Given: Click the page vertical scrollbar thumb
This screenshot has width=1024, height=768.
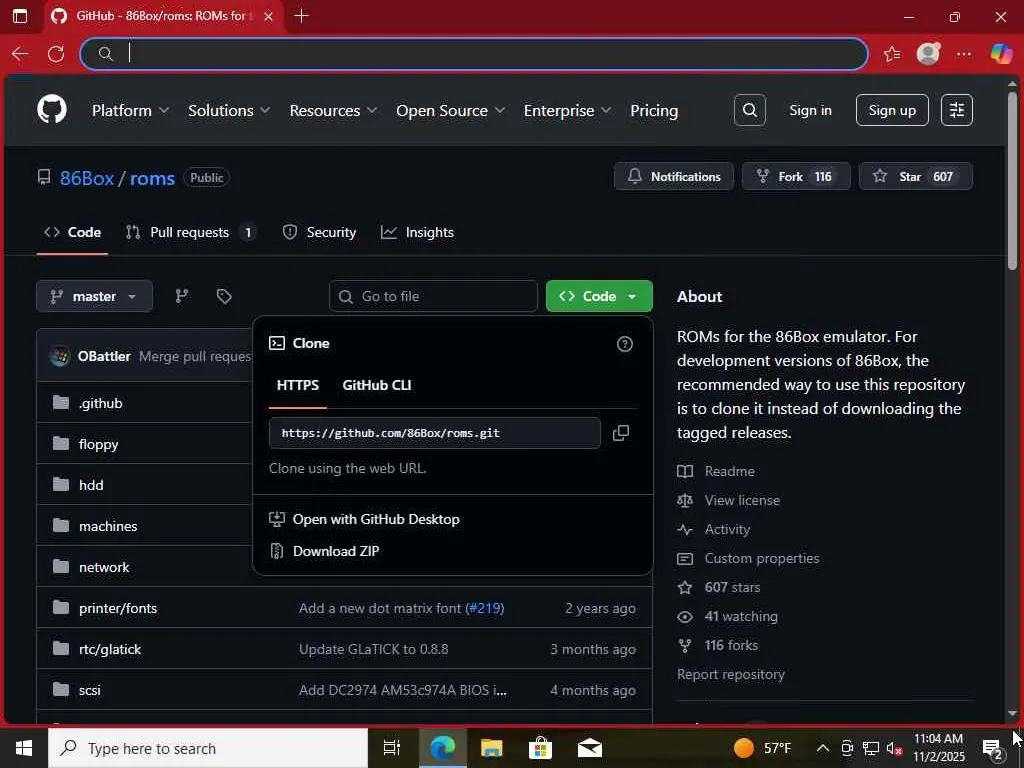Looking at the screenshot, I should [1013, 180].
